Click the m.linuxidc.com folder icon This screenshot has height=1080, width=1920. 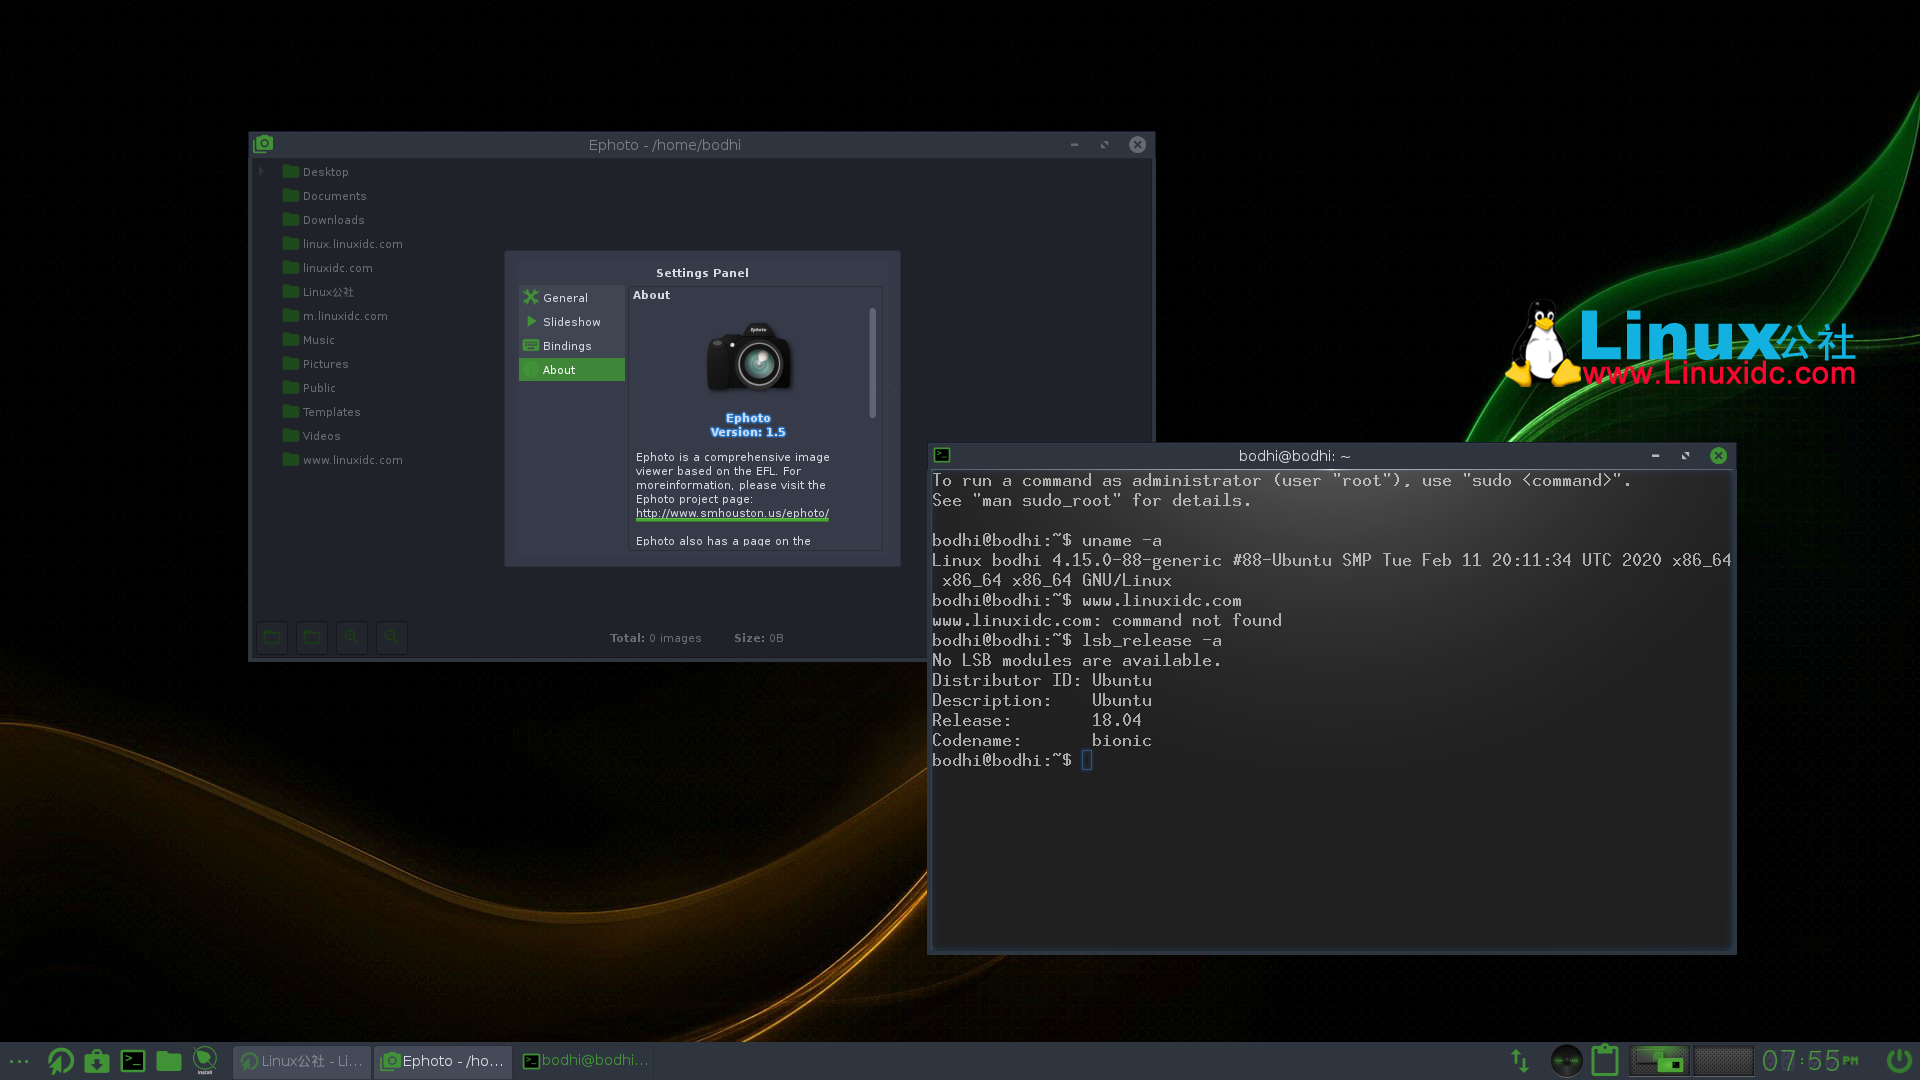tap(291, 315)
